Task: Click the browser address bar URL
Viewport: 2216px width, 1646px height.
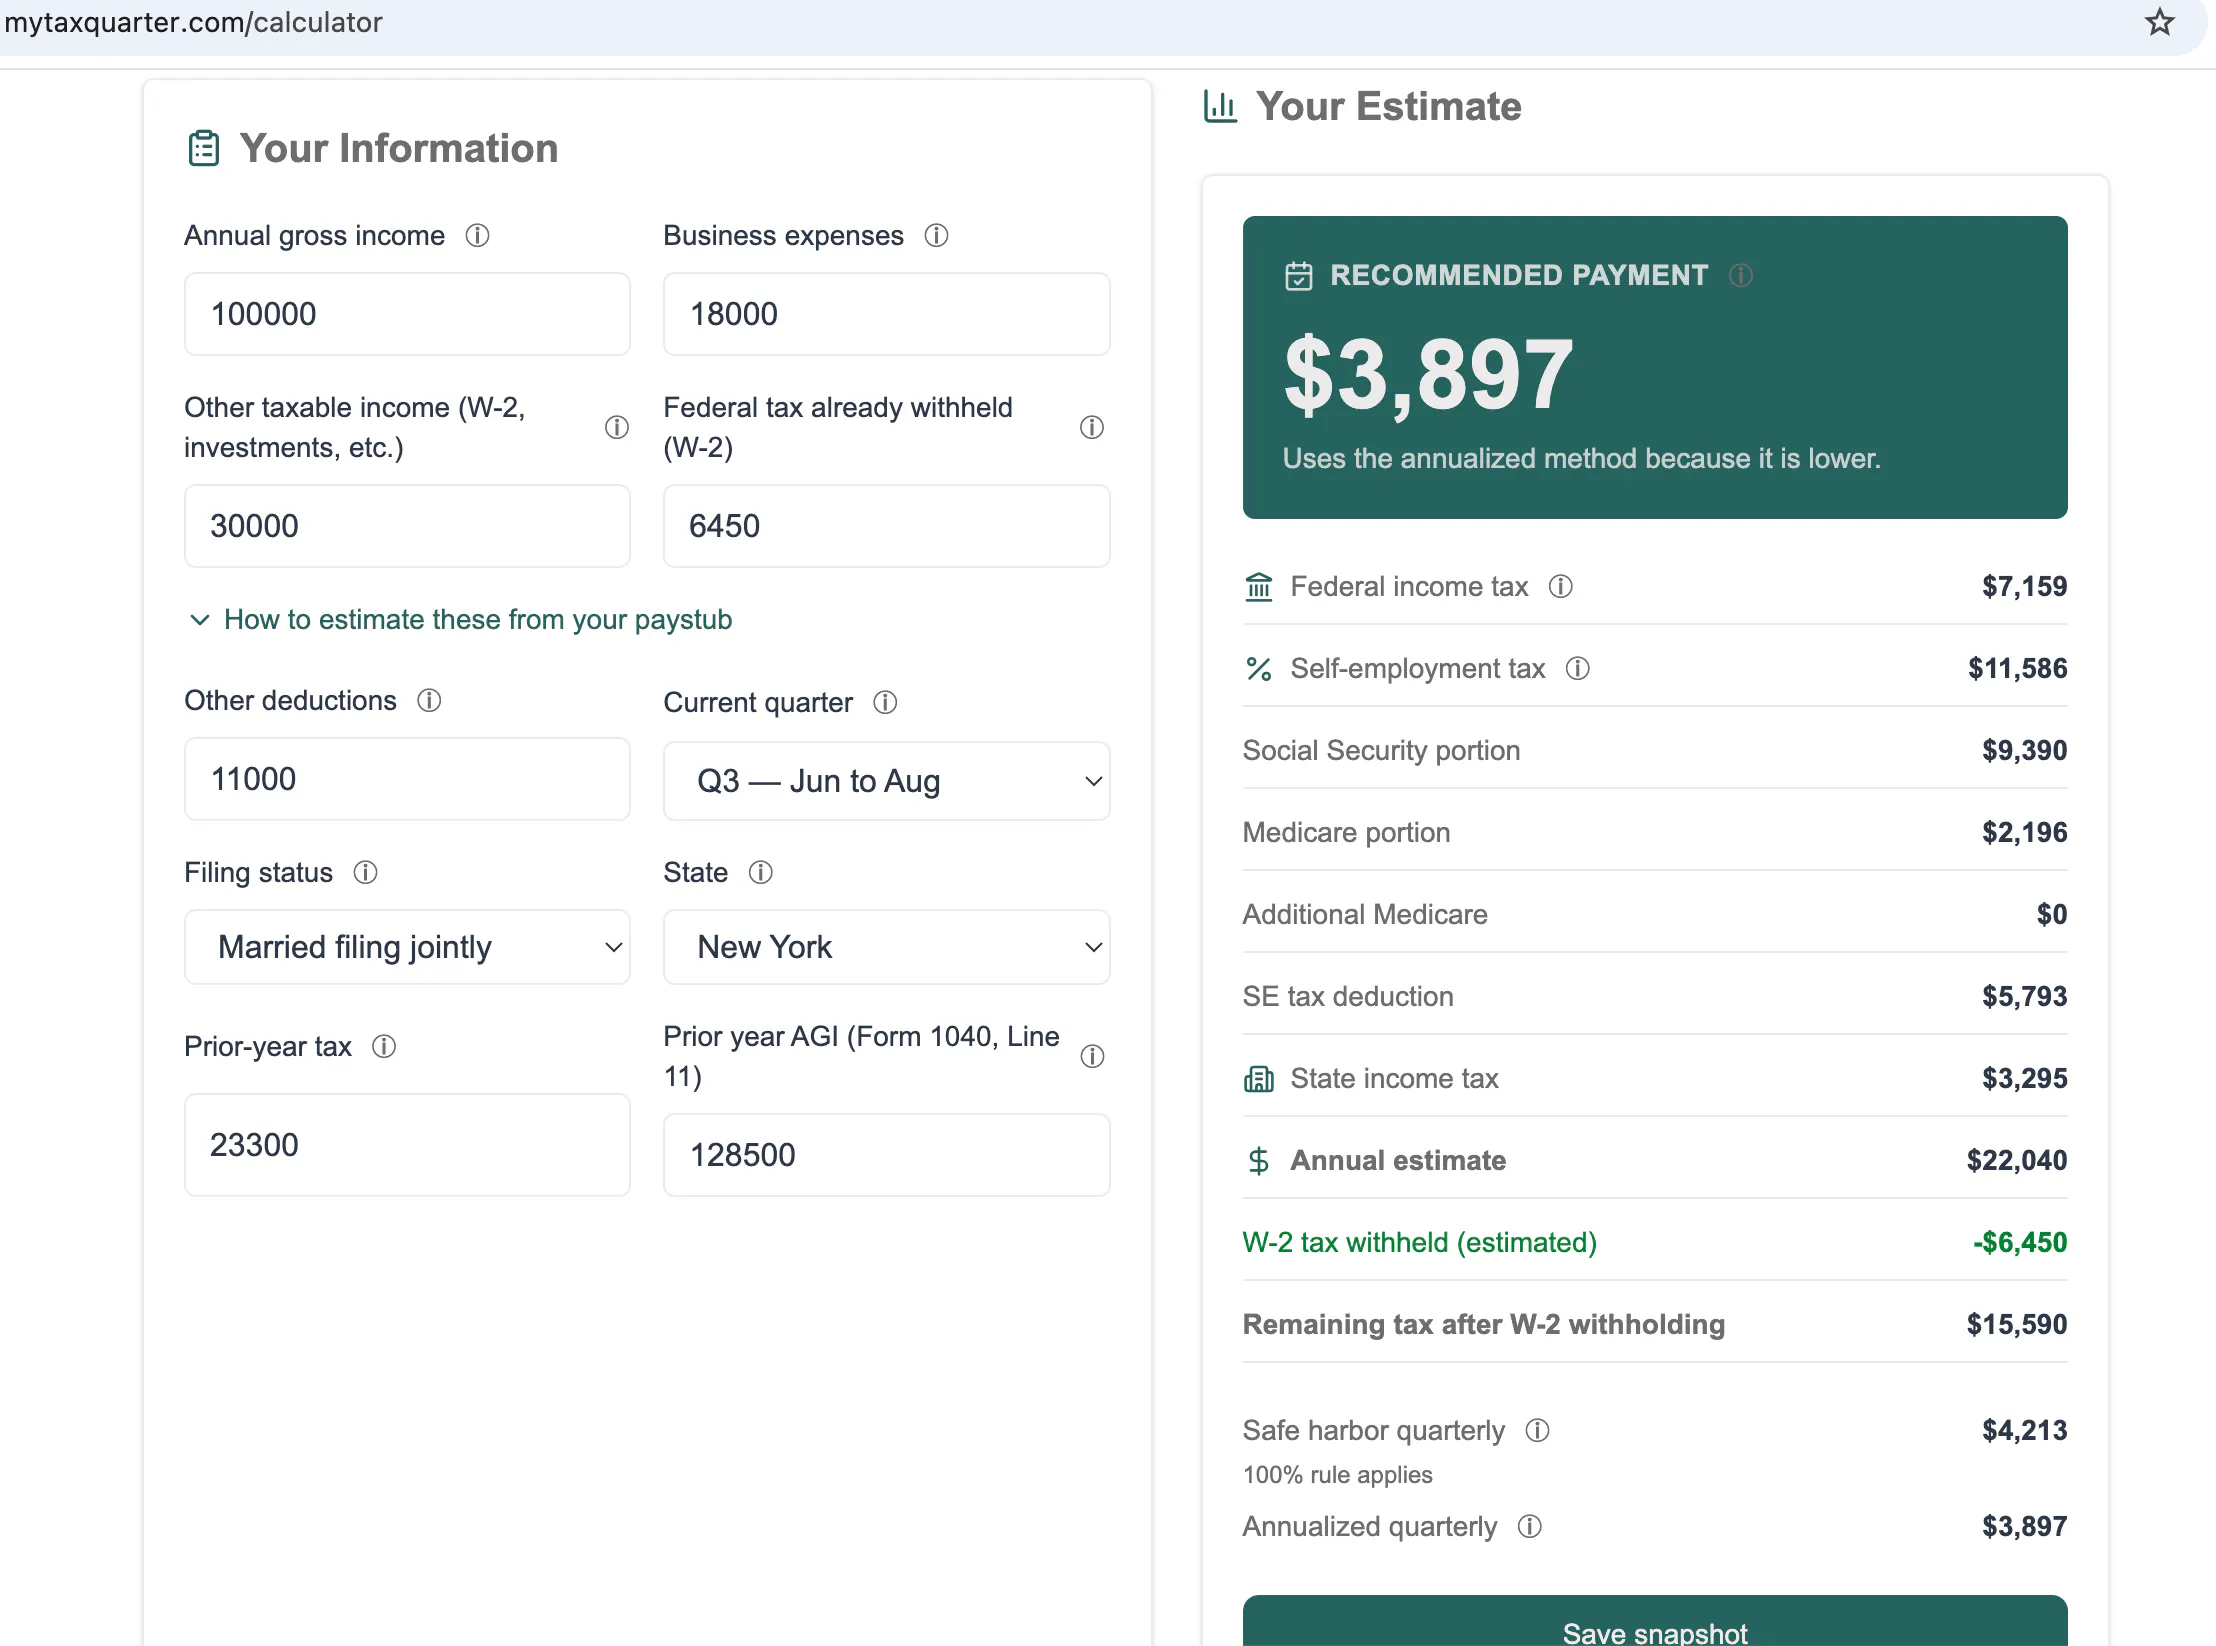Action: [193, 22]
